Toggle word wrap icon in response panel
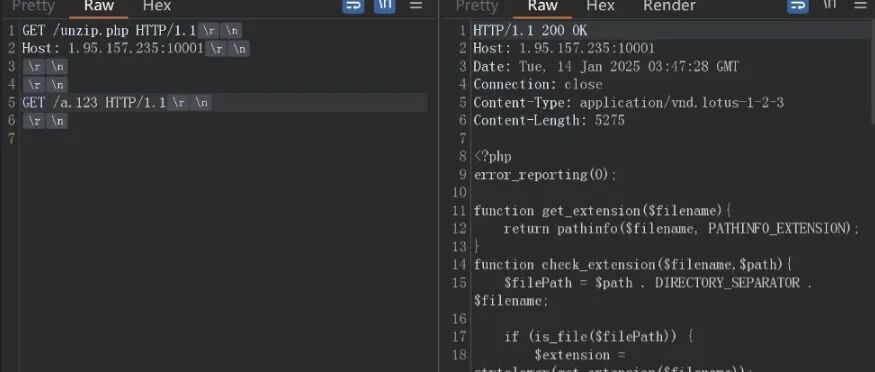Image resolution: width=875 pixels, height=372 pixels. [x=797, y=6]
